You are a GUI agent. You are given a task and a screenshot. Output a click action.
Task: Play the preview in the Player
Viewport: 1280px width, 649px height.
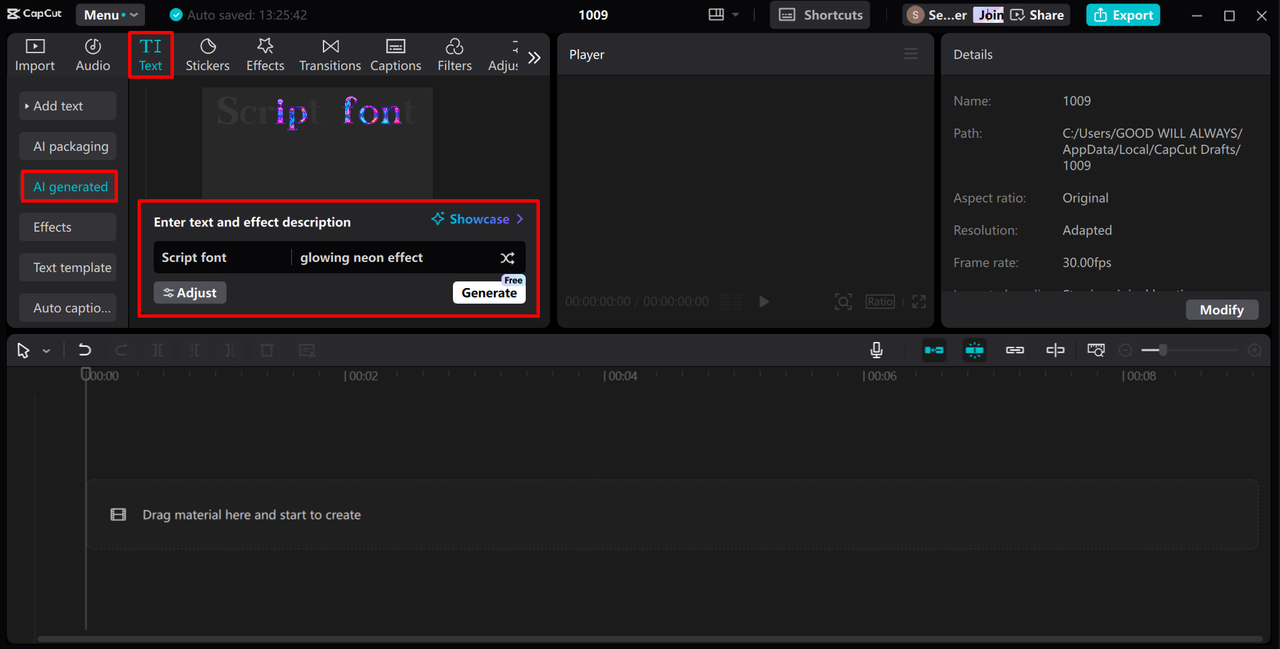pyautogui.click(x=764, y=301)
